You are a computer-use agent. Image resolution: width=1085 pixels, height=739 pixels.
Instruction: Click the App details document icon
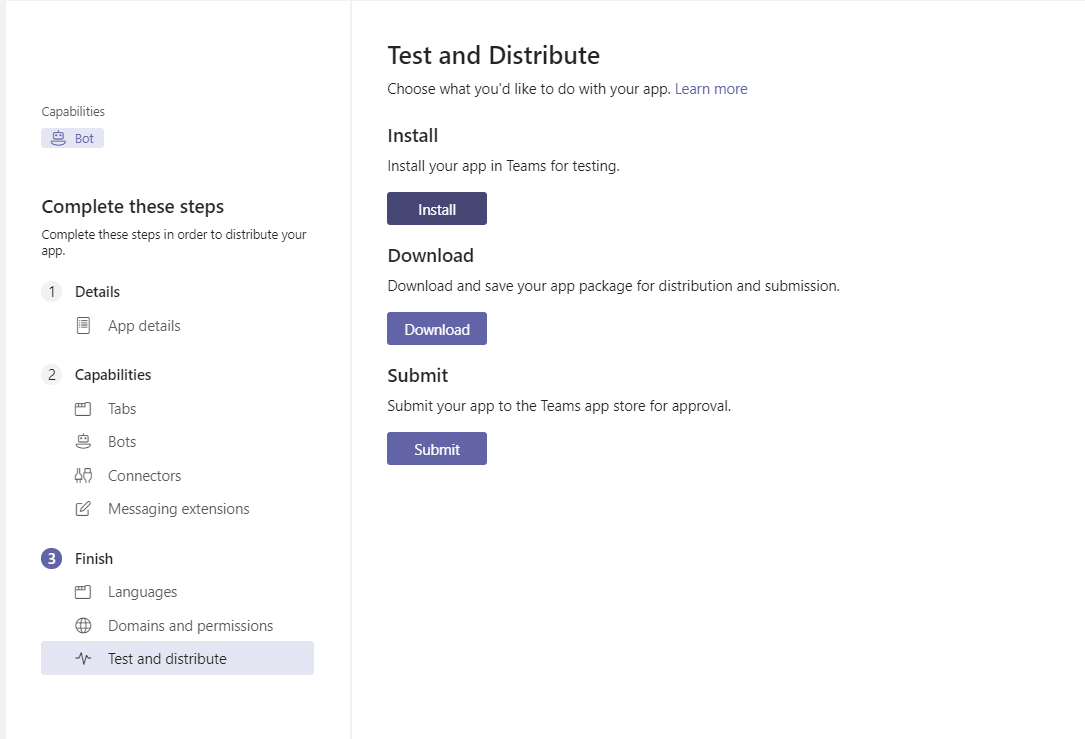[84, 326]
